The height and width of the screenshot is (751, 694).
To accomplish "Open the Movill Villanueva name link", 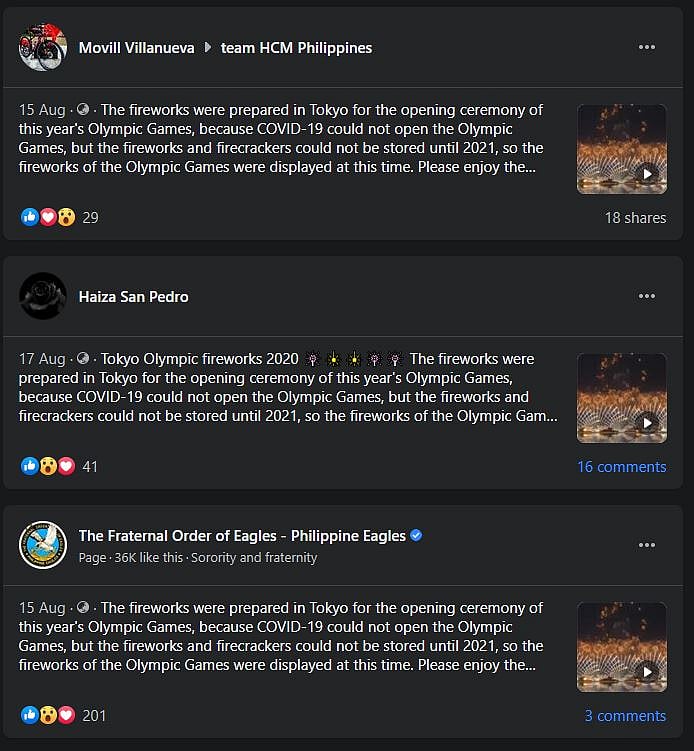I will pos(137,48).
